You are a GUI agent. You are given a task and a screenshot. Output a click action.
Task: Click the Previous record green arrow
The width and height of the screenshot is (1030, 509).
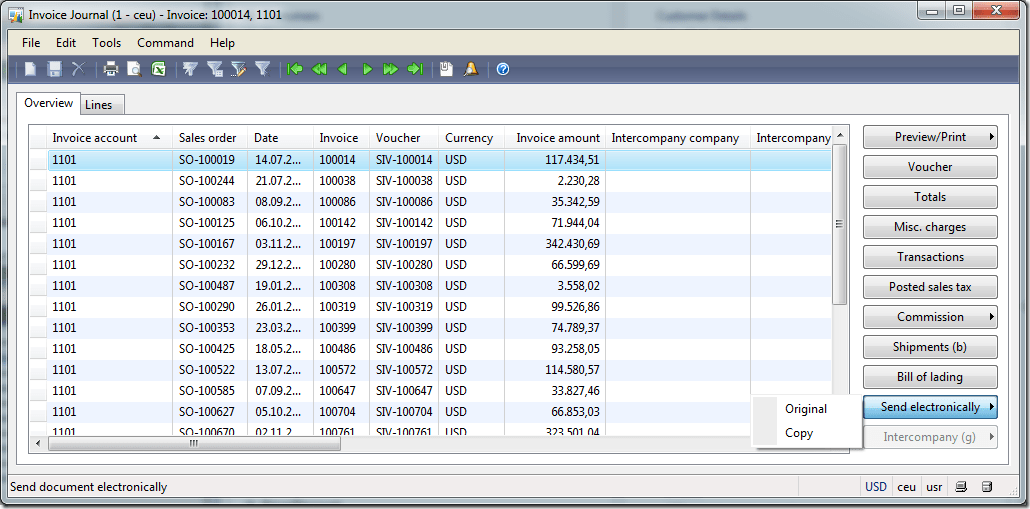click(x=342, y=69)
